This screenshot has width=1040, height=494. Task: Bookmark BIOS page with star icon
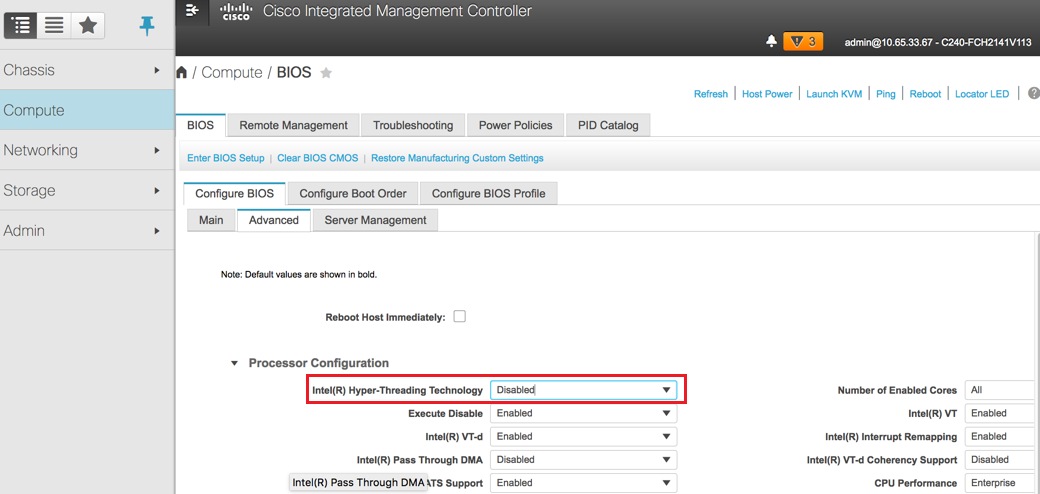click(x=326, y=73)
